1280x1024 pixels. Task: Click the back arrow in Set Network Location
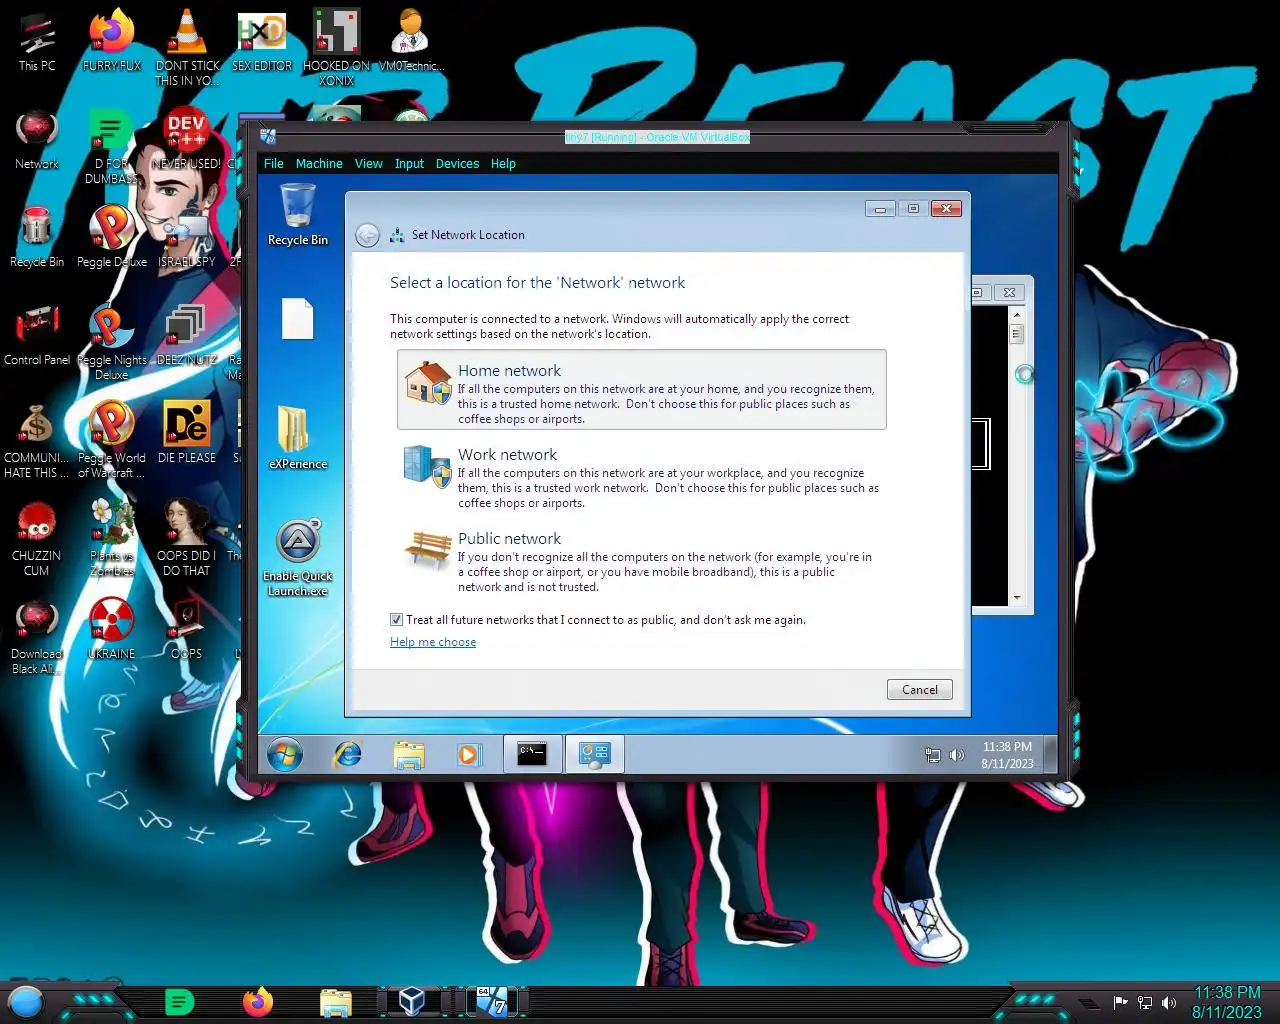coord(368,235)
